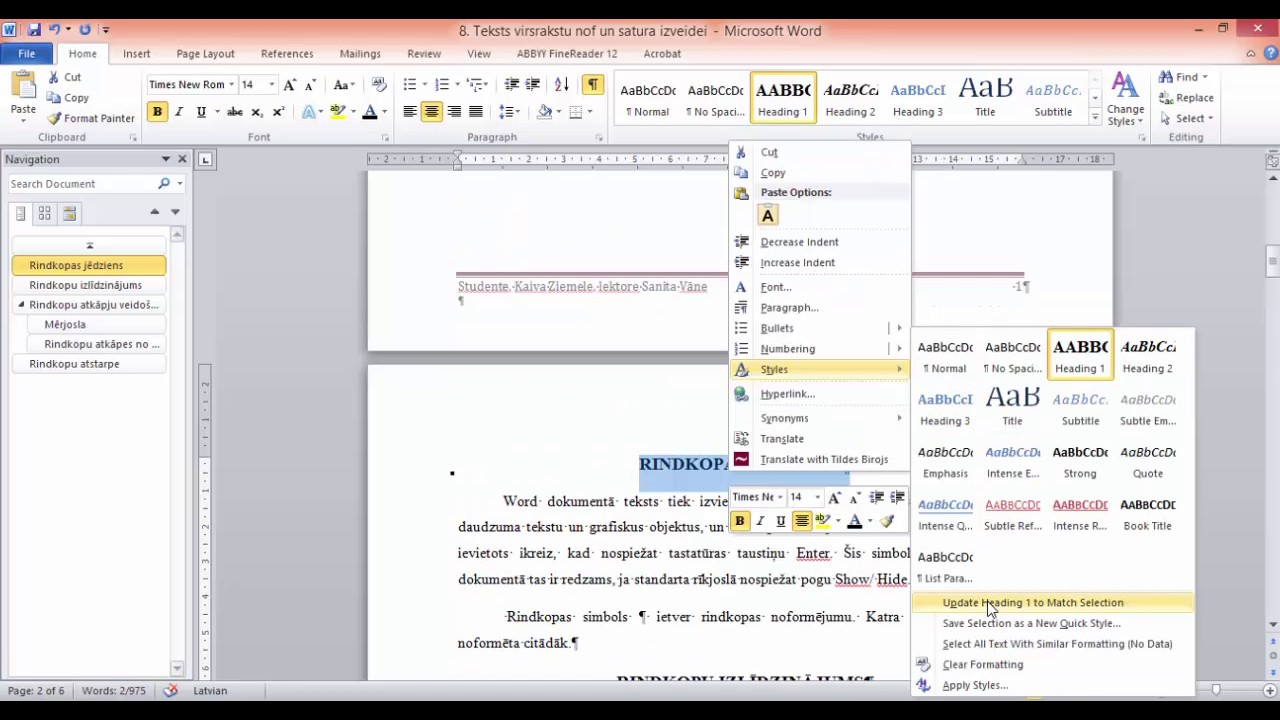Open the File tab
The height and width of the screenshot is (720, 1280).
click(x=27, y=54)
